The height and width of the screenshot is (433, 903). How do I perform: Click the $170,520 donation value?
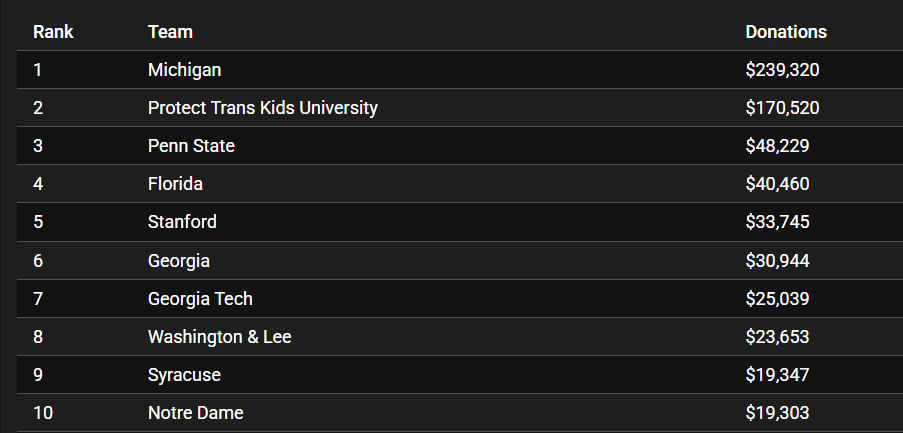coord(782,108)
